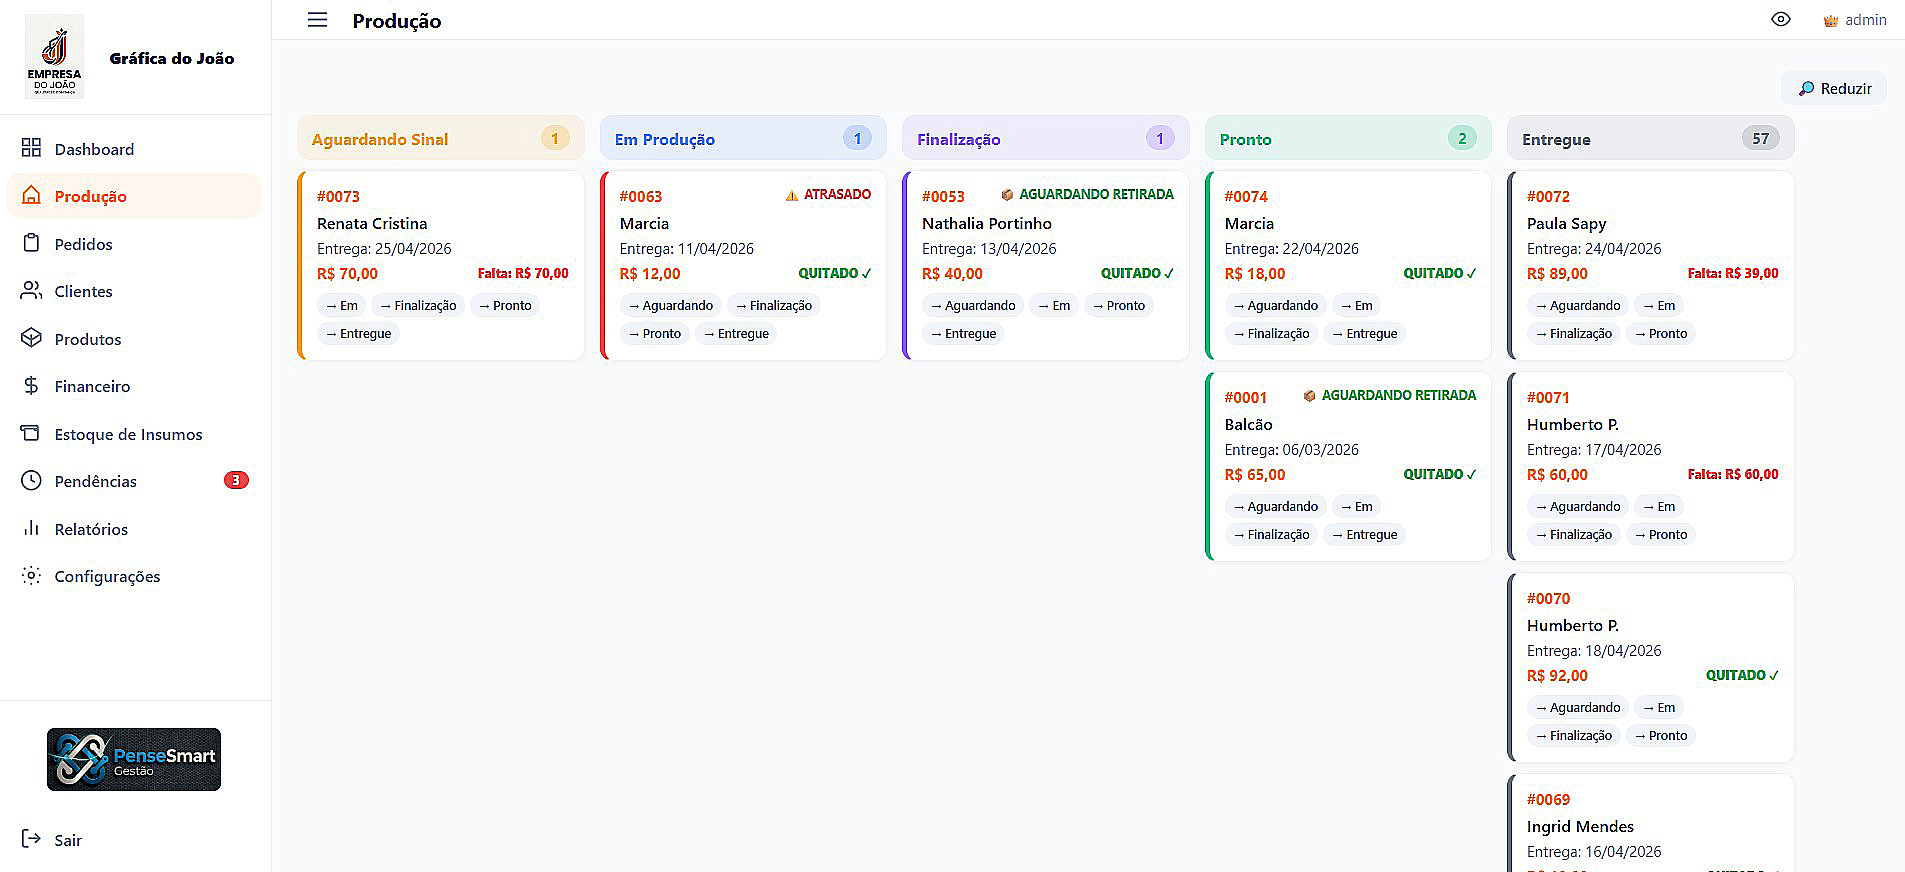Viewport: 1905px width, 872px height.
Task: Move order #0053 to Pronto
Action: (x=1118, y=305)
